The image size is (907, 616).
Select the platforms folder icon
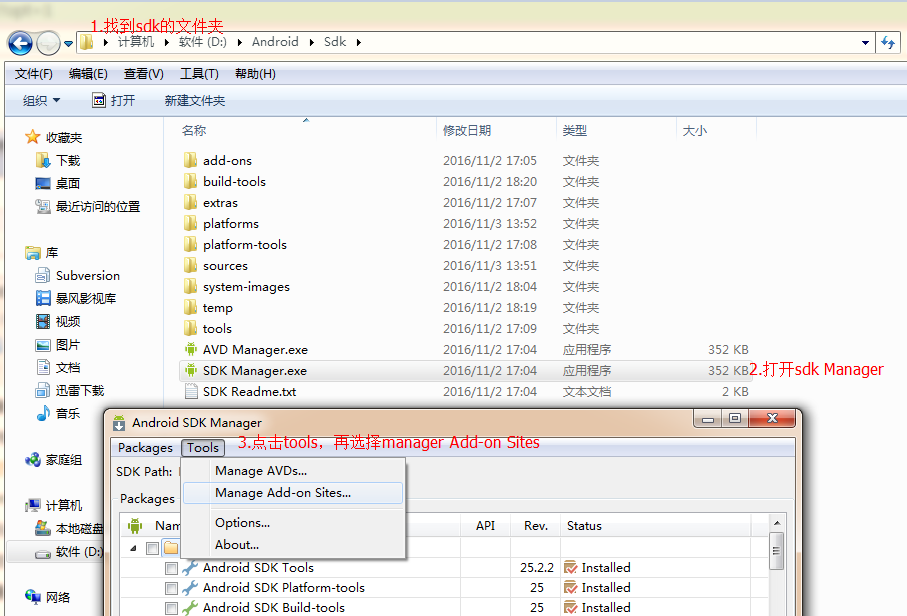190,223
